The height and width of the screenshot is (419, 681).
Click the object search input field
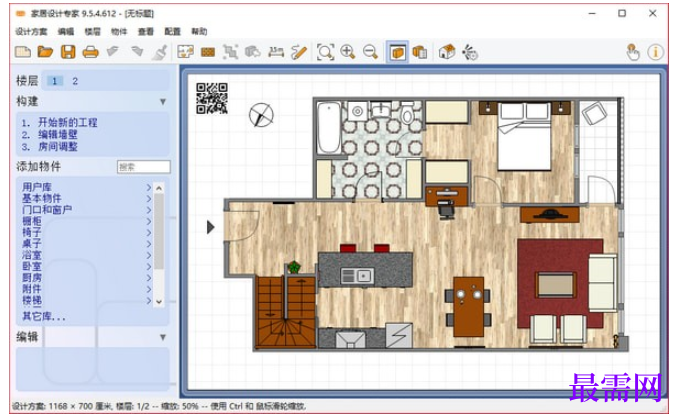(144, 167)
